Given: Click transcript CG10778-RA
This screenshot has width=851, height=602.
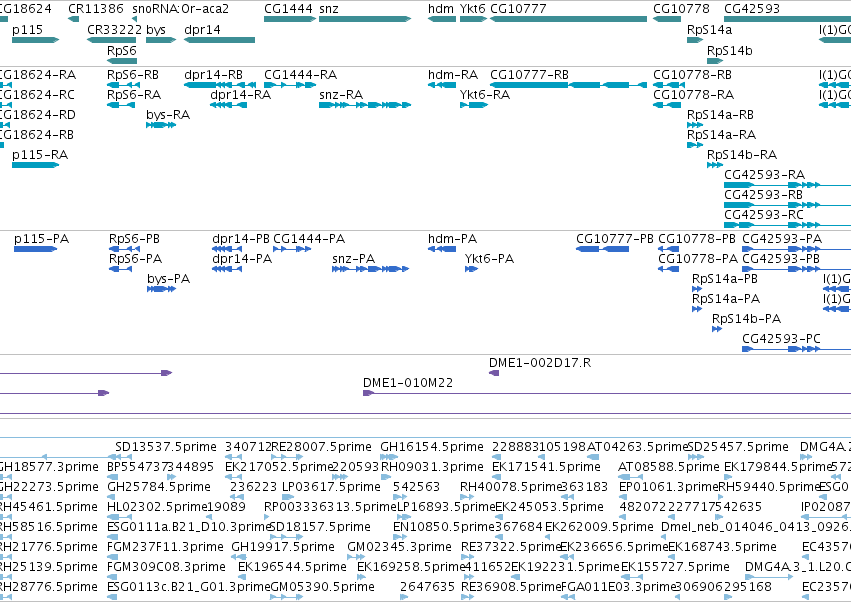Looking at the screenshot, I should [x=666, y=105].
